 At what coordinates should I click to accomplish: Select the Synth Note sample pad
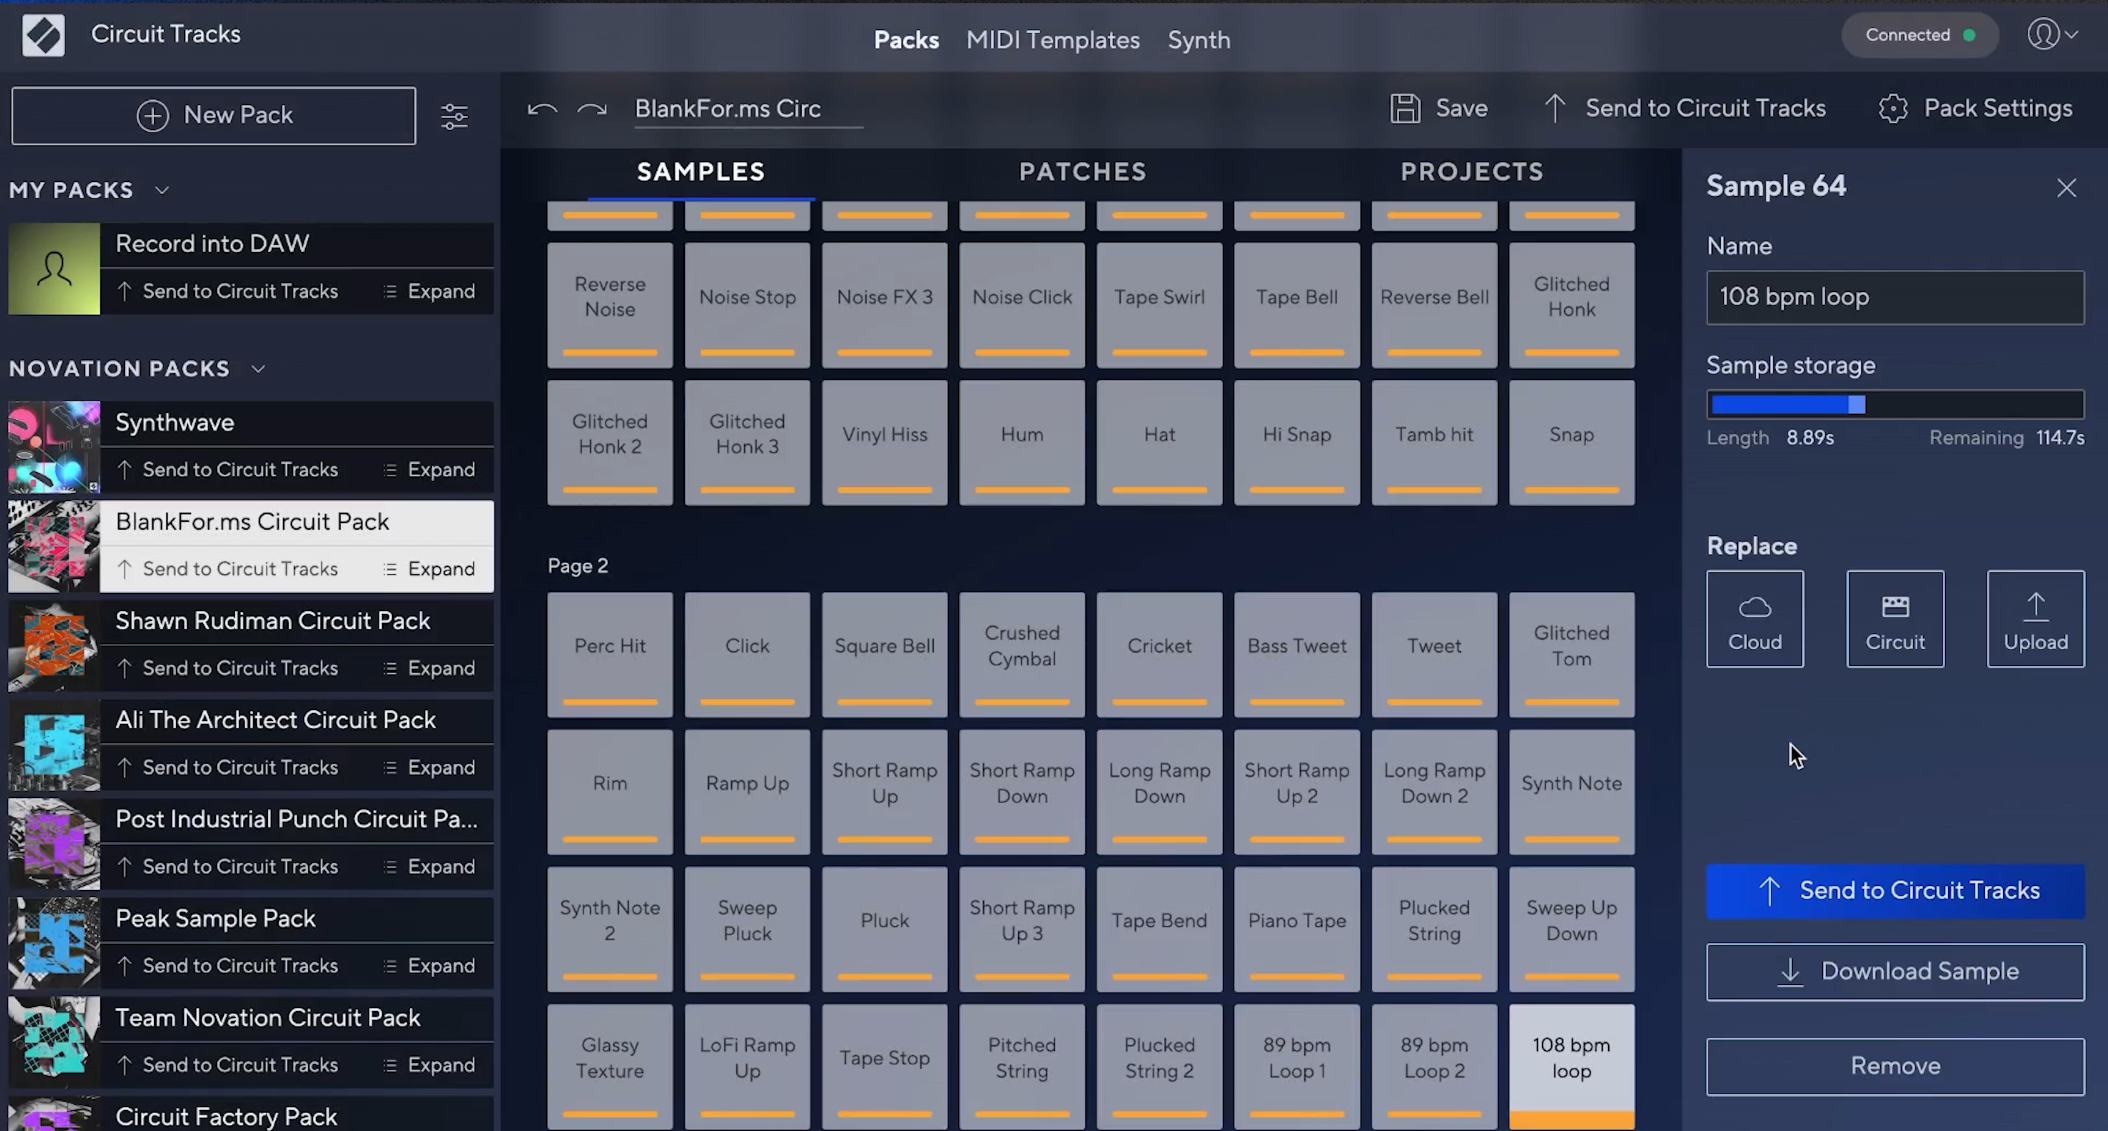(x=1572, y=791)
